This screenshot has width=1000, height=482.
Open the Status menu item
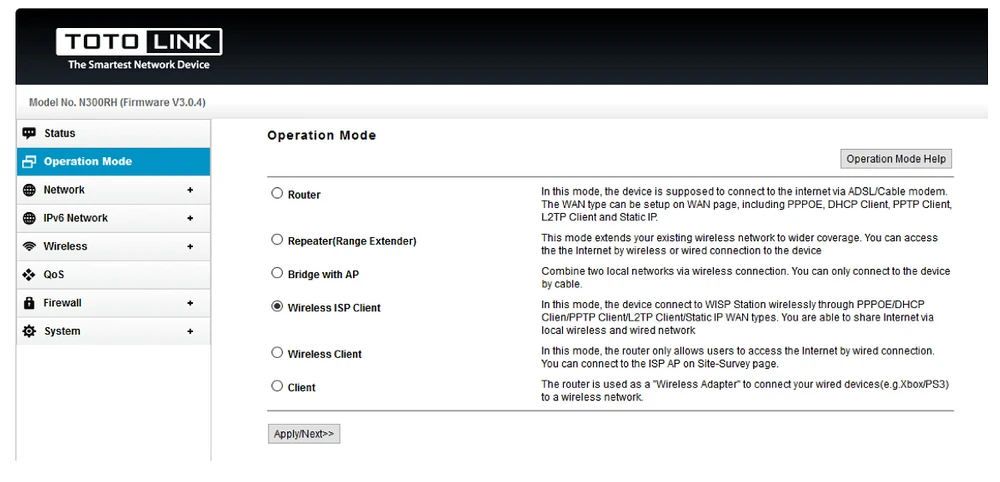60,133
